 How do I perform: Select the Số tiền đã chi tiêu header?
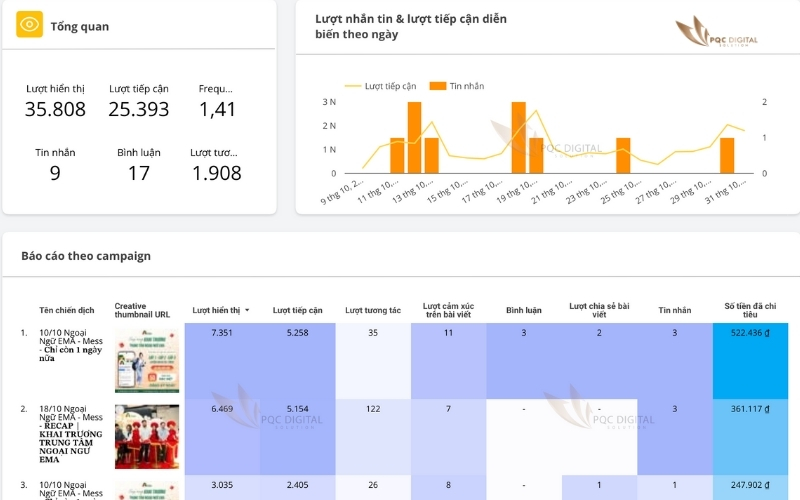coord(750,310)
